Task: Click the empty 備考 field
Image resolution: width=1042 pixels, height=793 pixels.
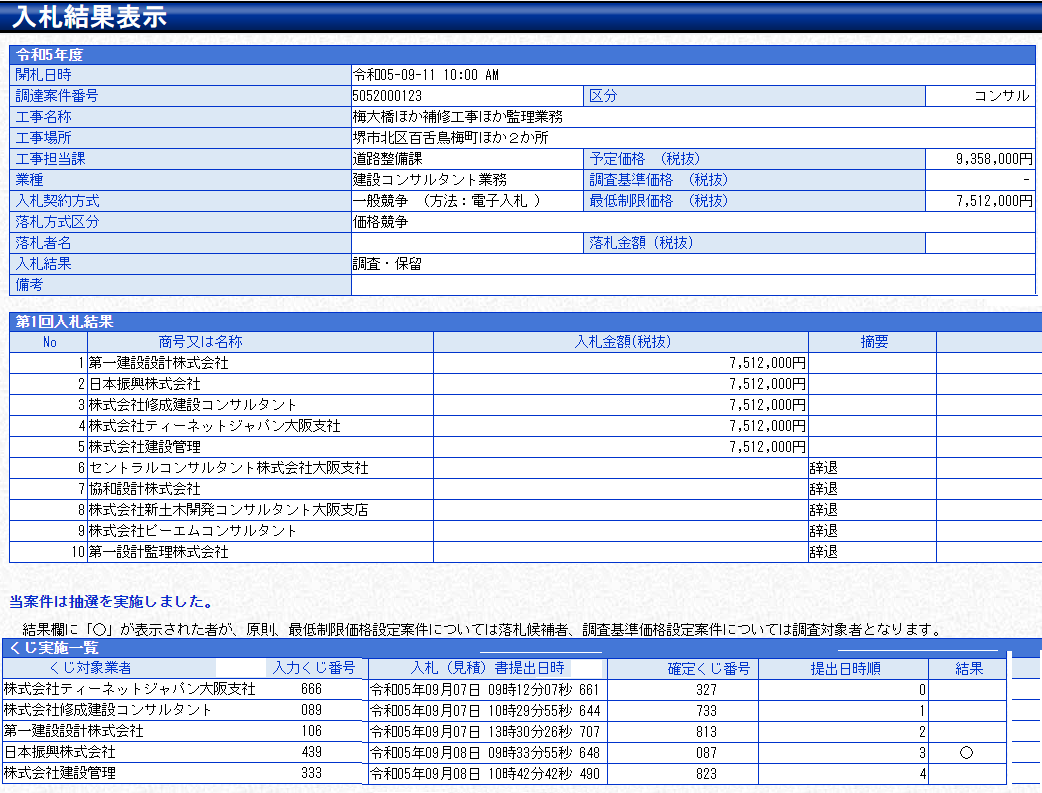Action: [692, 285]
